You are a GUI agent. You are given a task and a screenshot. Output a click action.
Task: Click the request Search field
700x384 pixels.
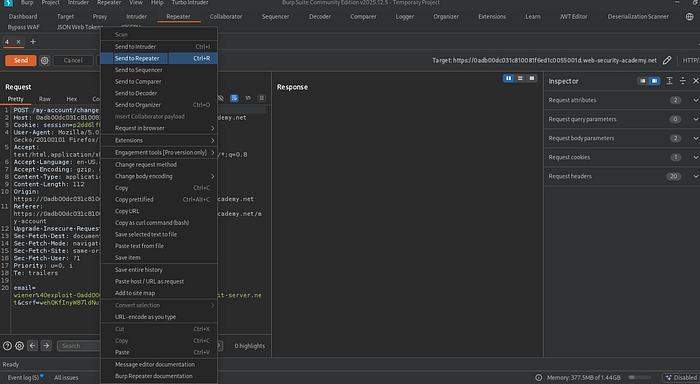point(79,346)
